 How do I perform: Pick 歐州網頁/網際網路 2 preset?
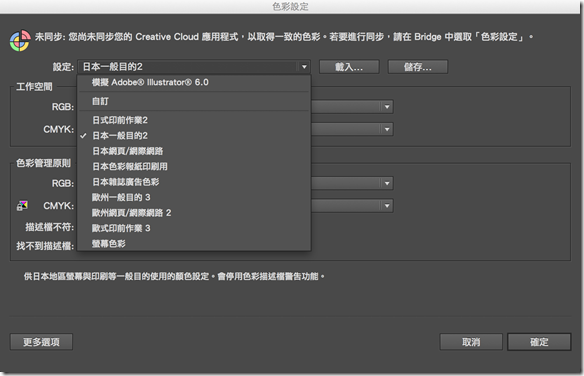pyautogui.click(x=194, y=213)
